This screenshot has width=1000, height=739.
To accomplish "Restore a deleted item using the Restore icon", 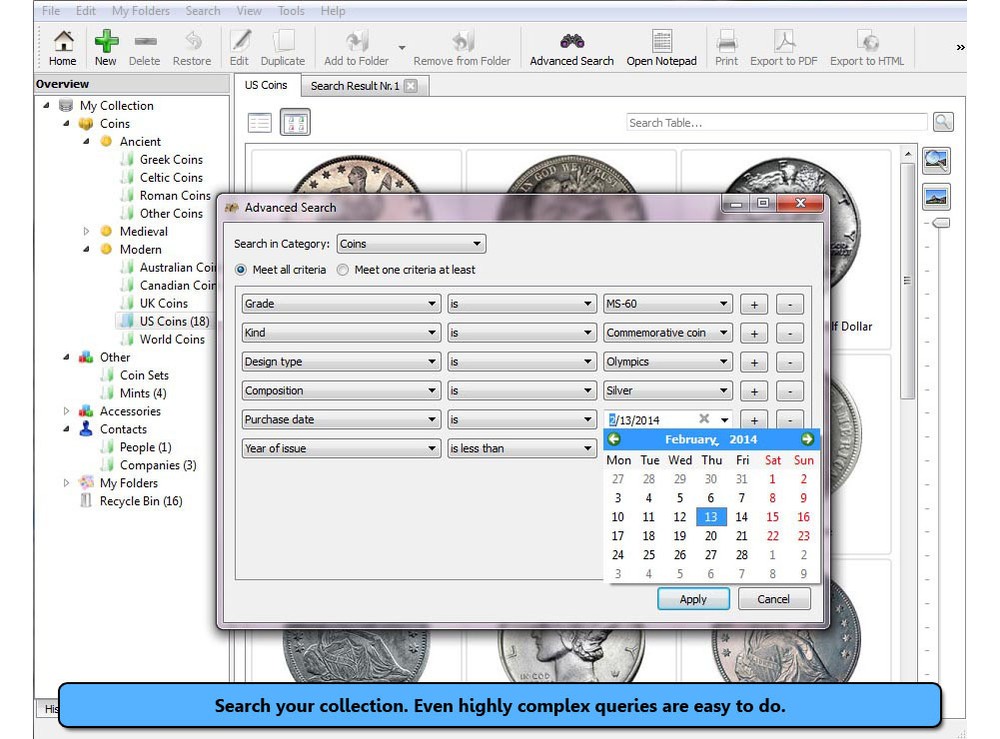I will (x=192, y=47).
